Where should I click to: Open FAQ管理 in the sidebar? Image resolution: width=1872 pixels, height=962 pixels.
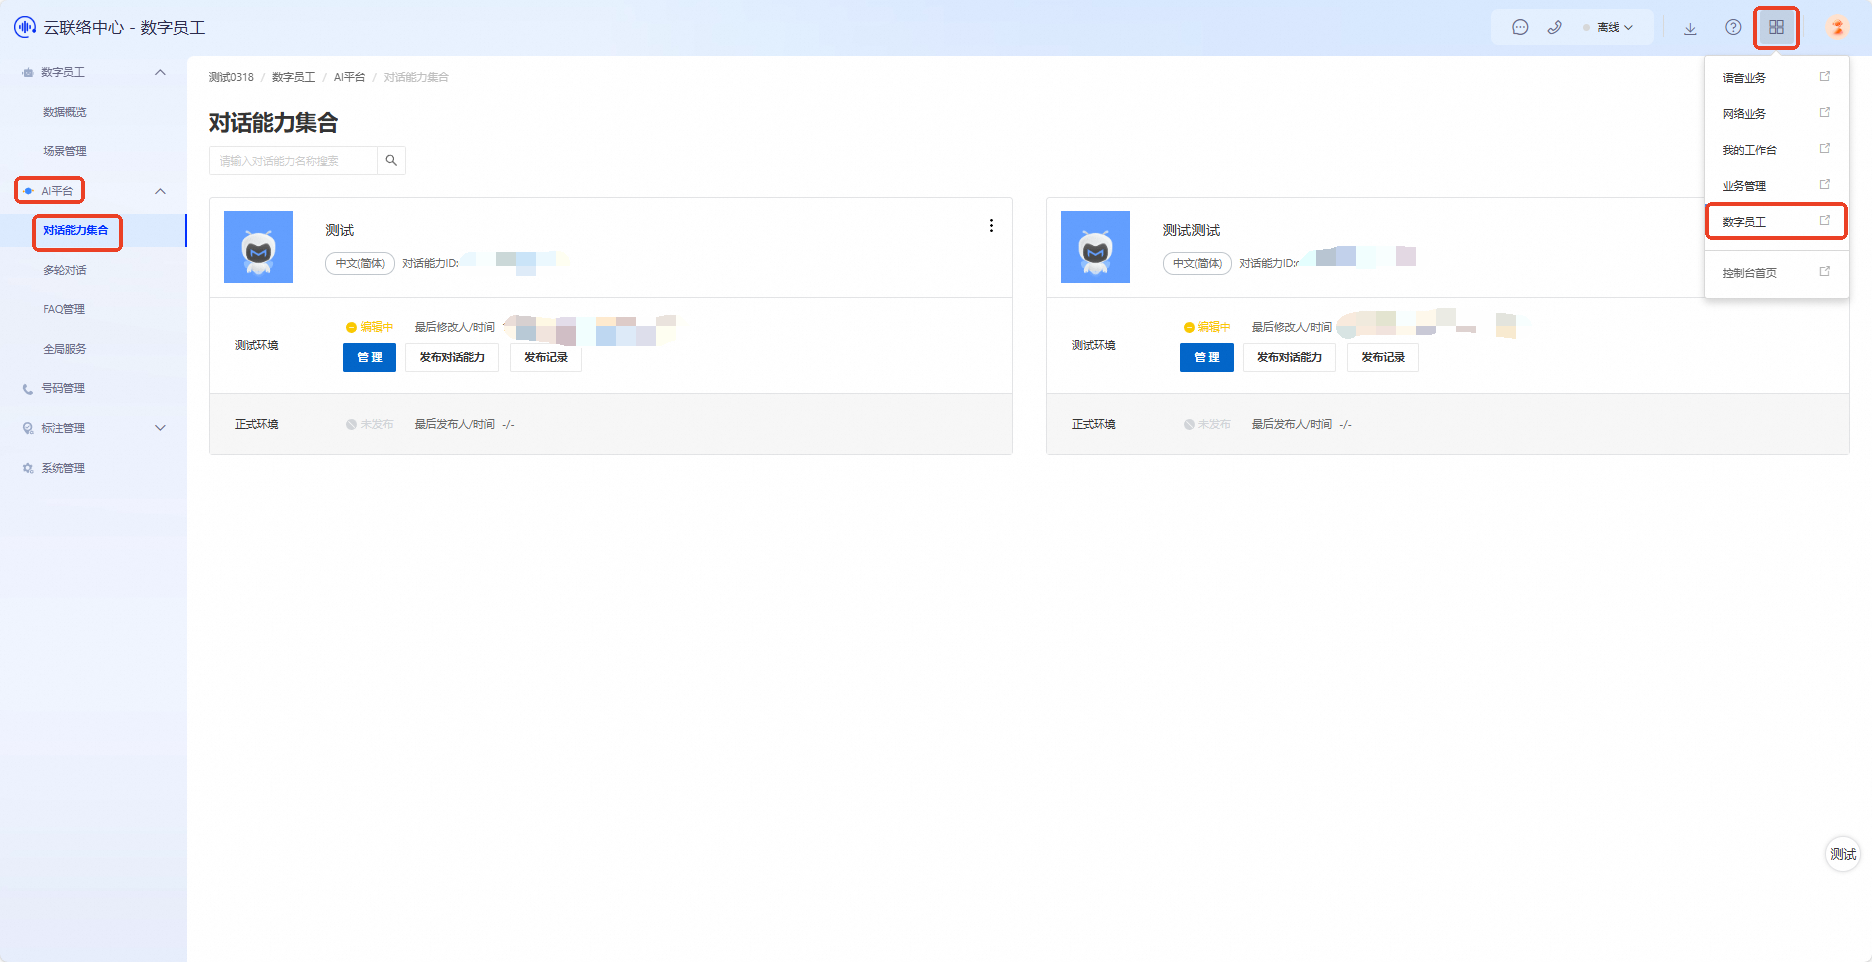point(64,309)
